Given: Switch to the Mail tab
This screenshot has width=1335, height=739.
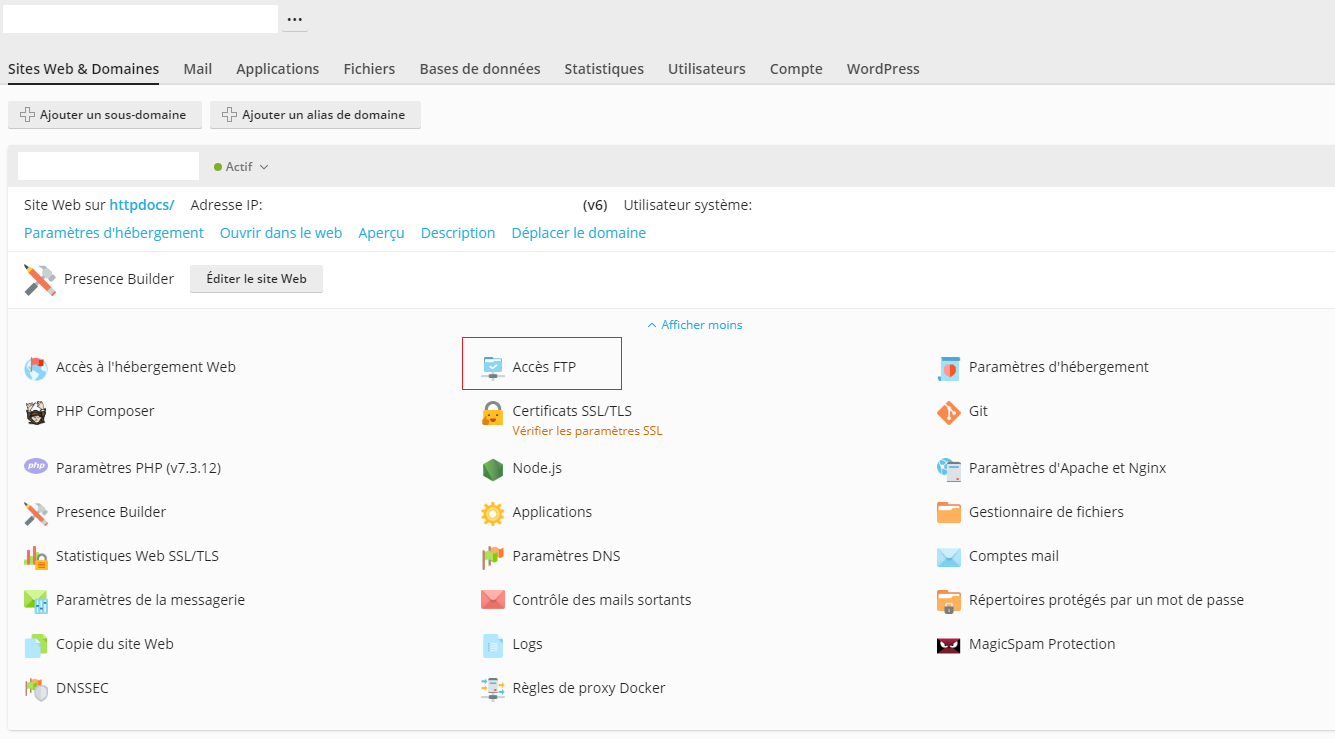Looking at the screenshot, I should point(198,69).
